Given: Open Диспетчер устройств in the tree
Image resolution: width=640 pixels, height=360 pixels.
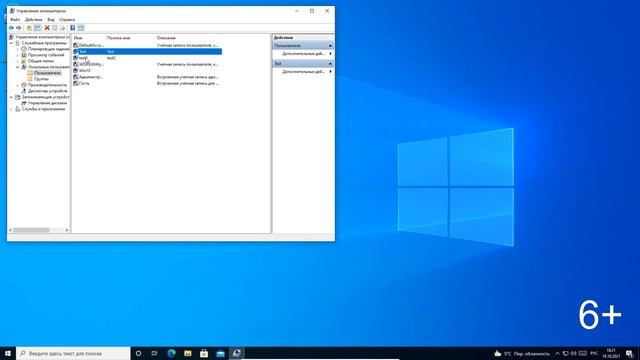Looking at the screenshot, I should (47, 91).
